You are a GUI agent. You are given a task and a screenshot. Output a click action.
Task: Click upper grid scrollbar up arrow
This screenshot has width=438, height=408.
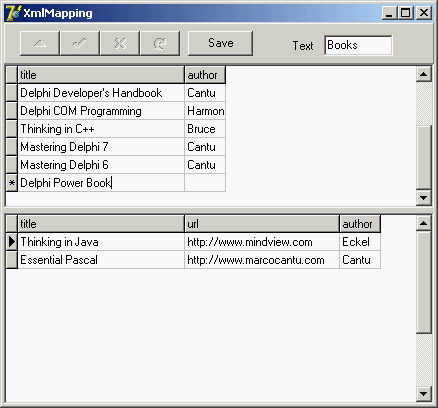[x=424, y=74]
